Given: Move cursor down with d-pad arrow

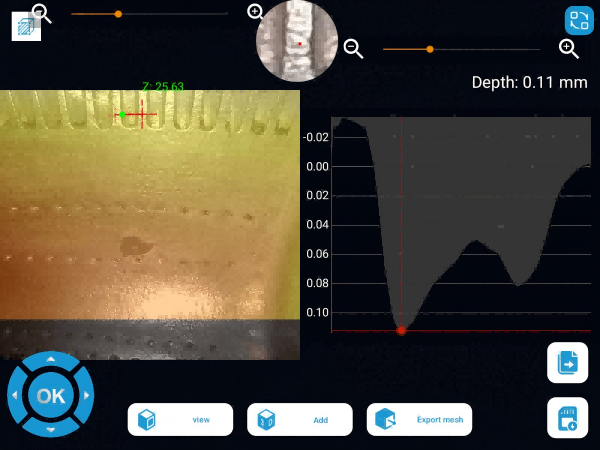Looking at the screenshot, I should [x=51, y=430].
